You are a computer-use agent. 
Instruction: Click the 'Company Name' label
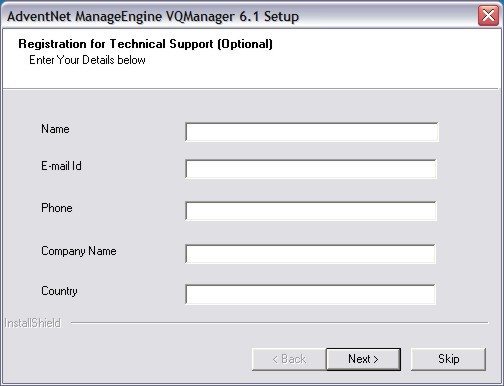click(79, 251)
